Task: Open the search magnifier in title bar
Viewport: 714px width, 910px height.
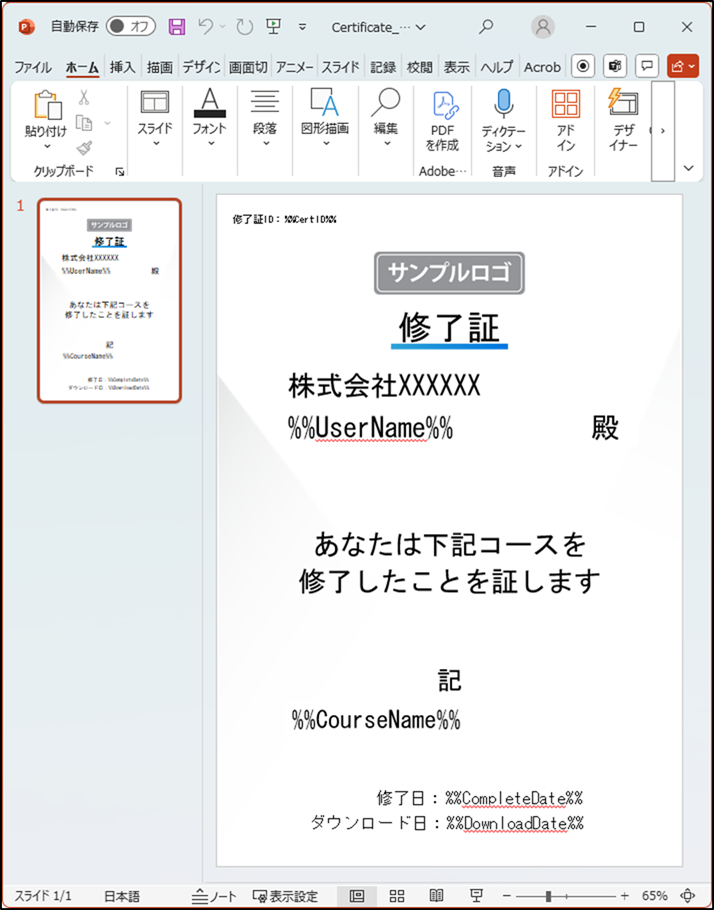Action: coord(486,27)
